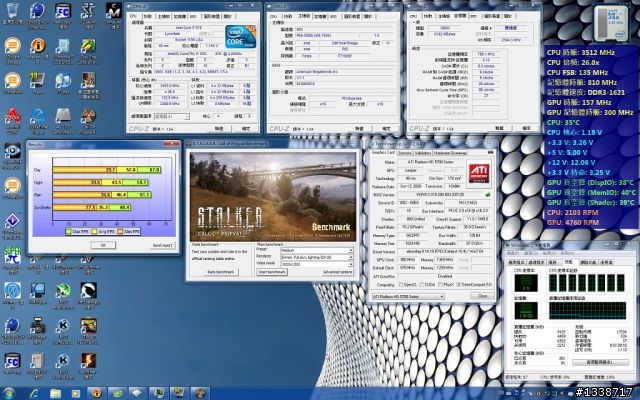
Task: Open the CPU tab in the second CPU-Z window
Action: (273, 16)
